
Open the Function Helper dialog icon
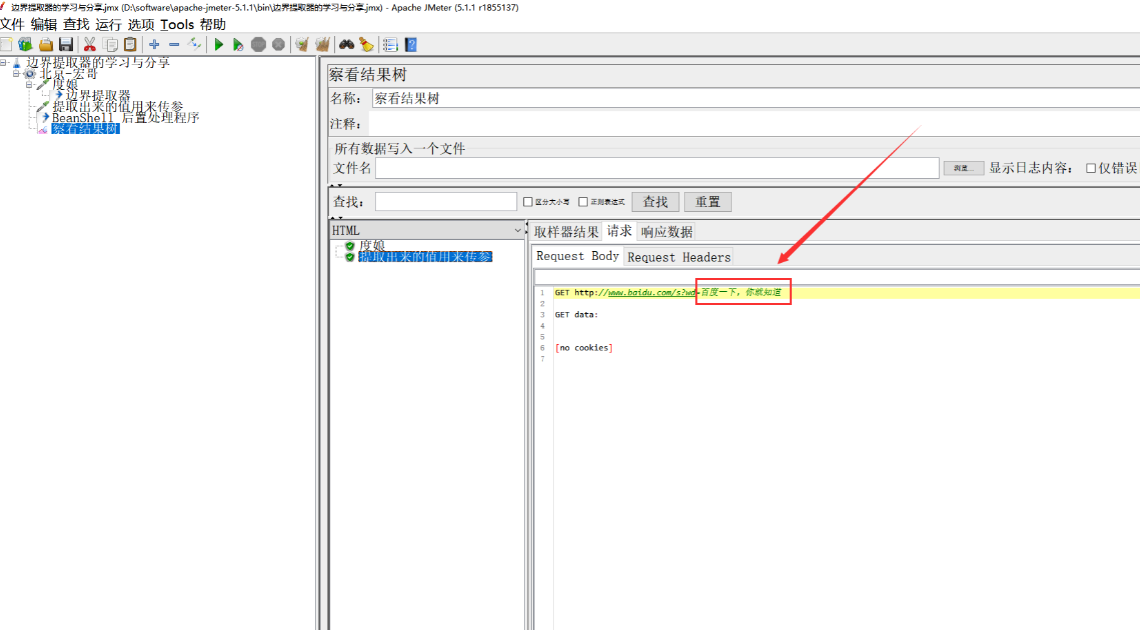coord(390,45)
